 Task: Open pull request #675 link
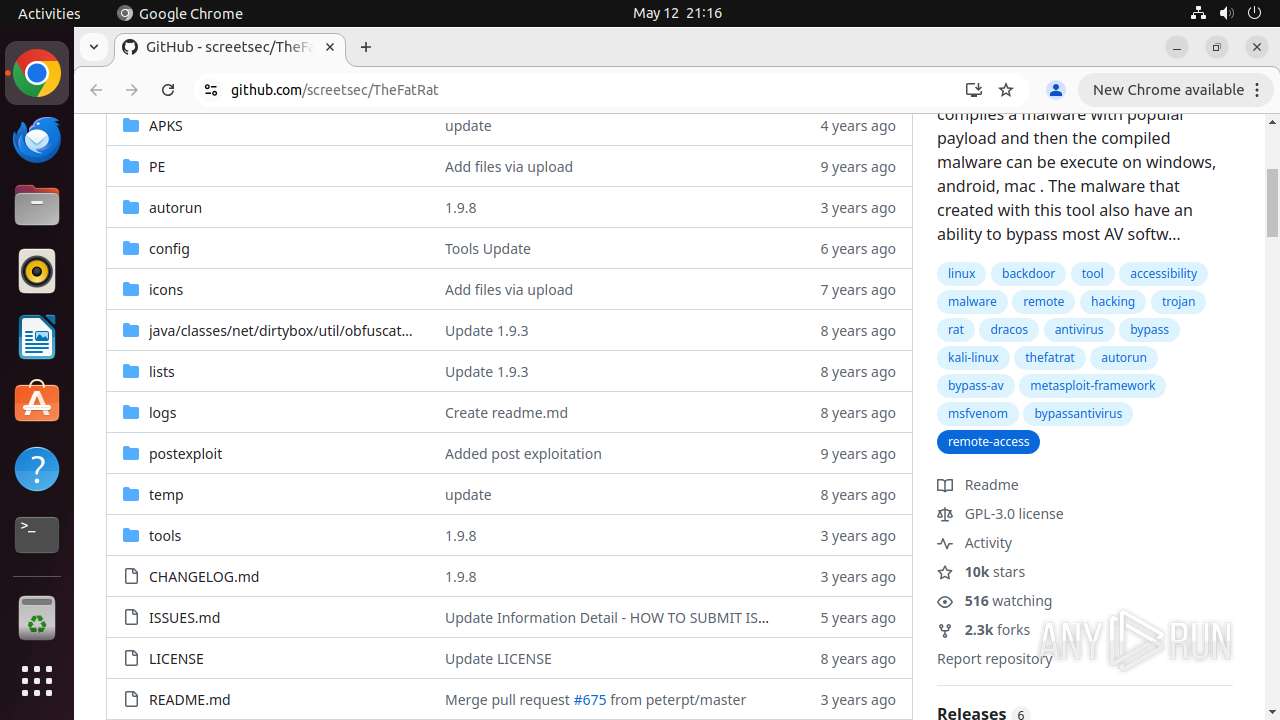pos(590,699)
